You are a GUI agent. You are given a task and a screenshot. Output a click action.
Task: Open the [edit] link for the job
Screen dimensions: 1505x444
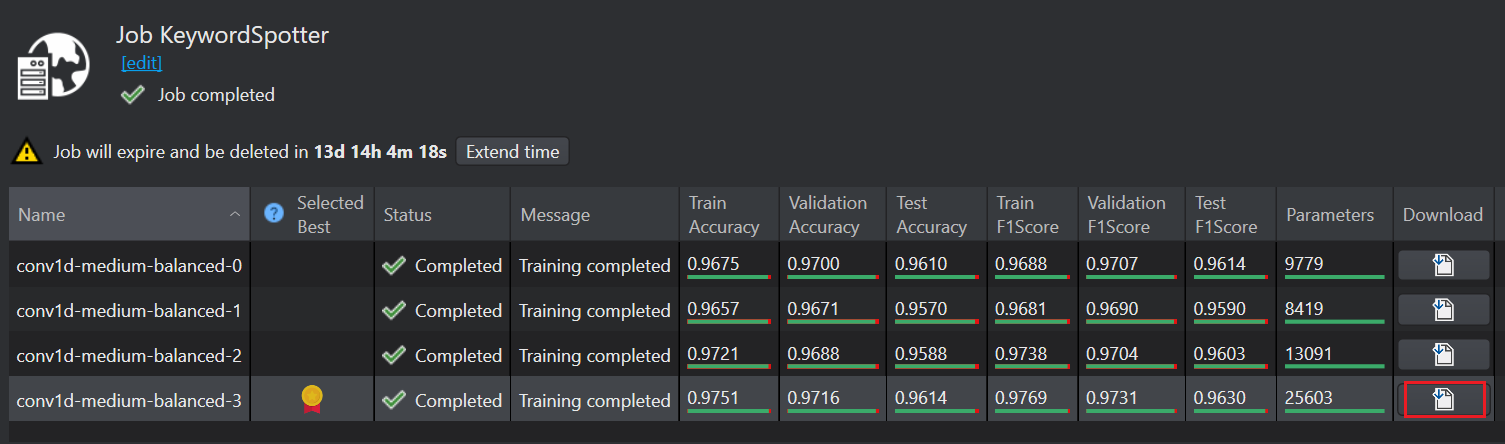[141, 63]
